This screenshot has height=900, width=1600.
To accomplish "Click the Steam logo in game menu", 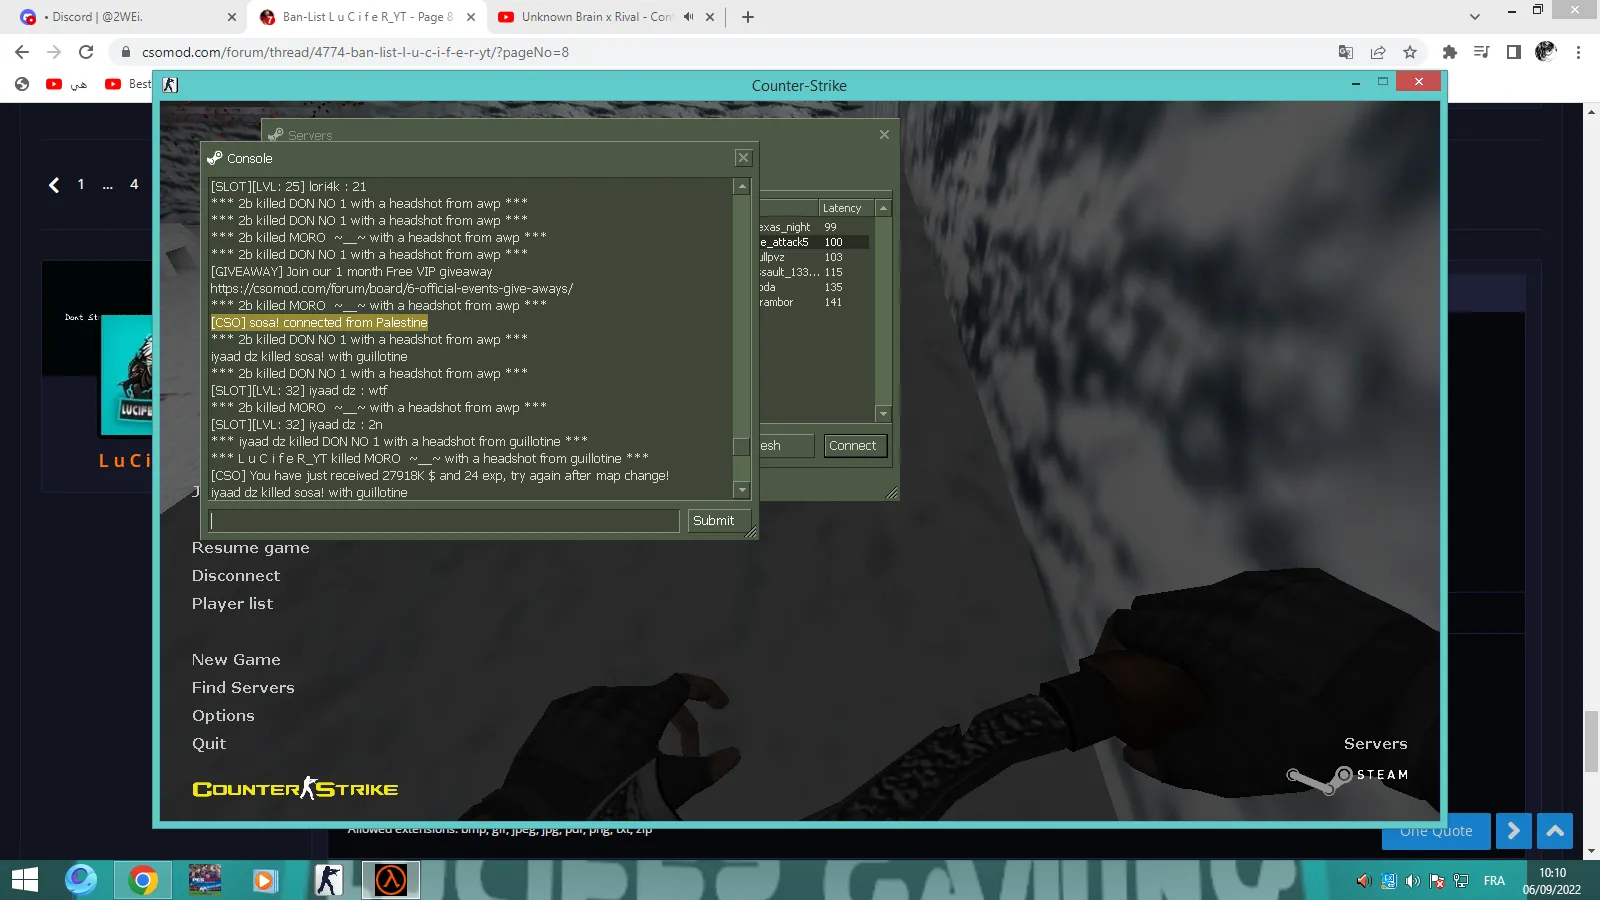I will pyautogui.click(x=1348, y=777).
